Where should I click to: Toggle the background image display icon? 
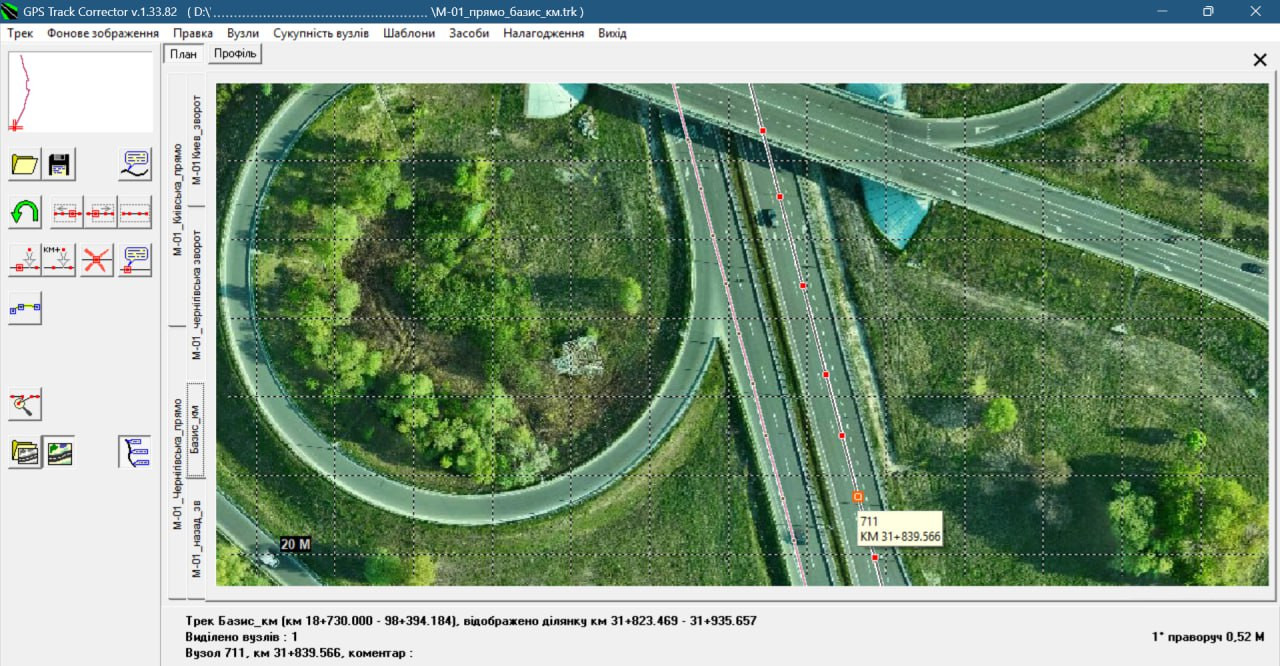point(60,453)
